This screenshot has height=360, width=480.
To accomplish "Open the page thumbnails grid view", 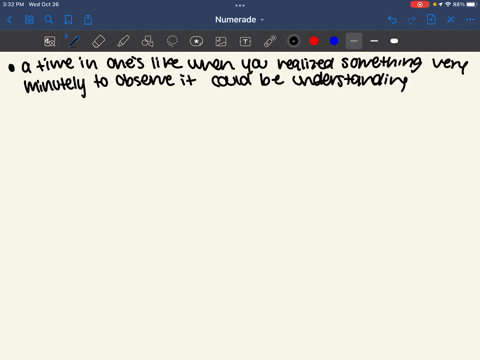I will click(x=29, y=20).
